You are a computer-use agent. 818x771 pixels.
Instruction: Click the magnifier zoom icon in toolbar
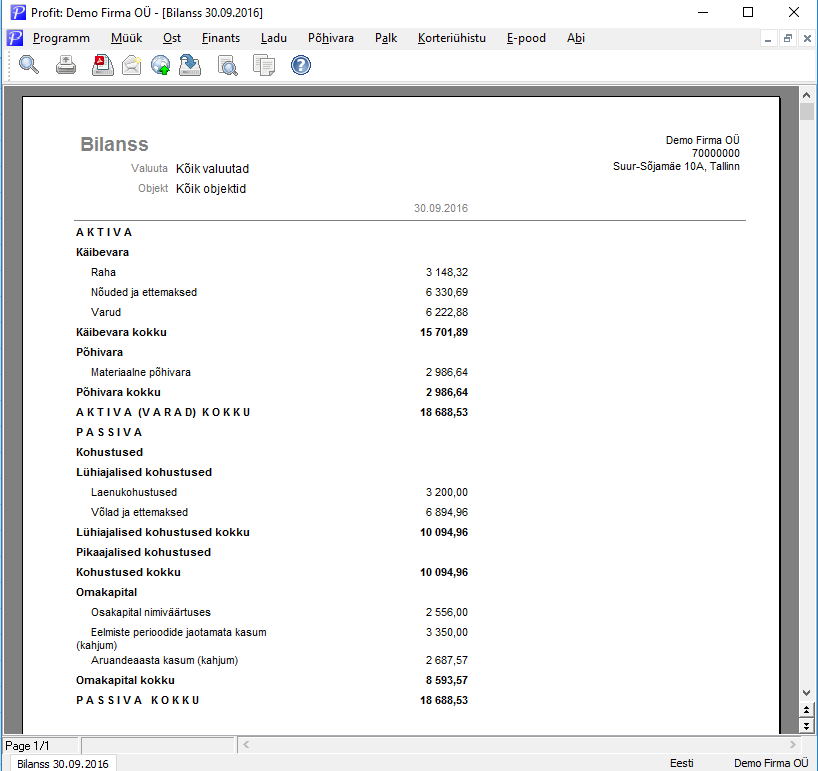[29, 65]
